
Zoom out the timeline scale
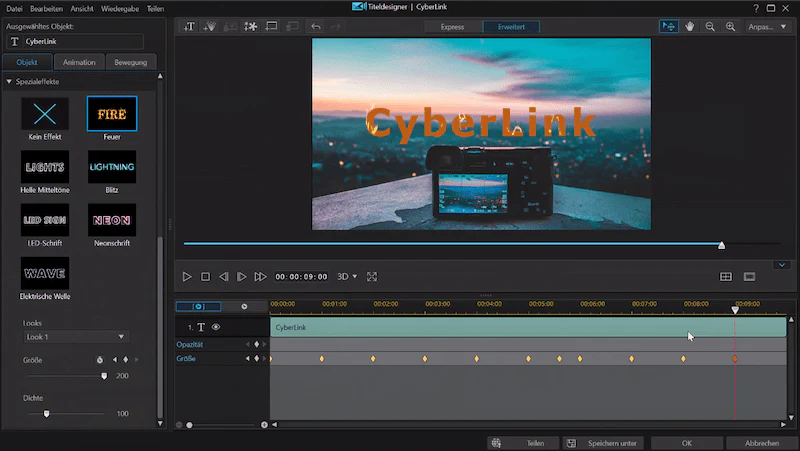[x=179, y=424]
